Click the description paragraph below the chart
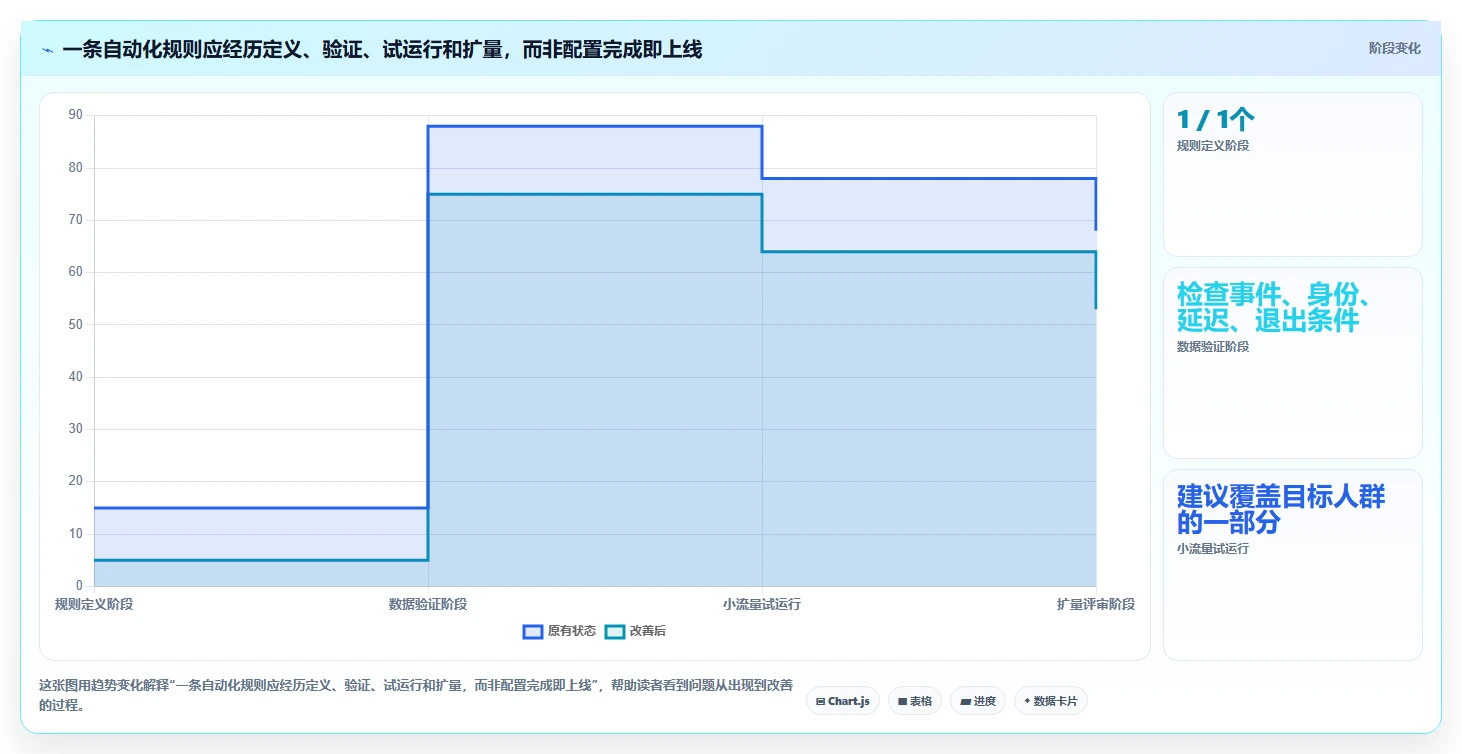Viewport: 1462px width, 754px height. pyautogui.click(x=416, y=695)
